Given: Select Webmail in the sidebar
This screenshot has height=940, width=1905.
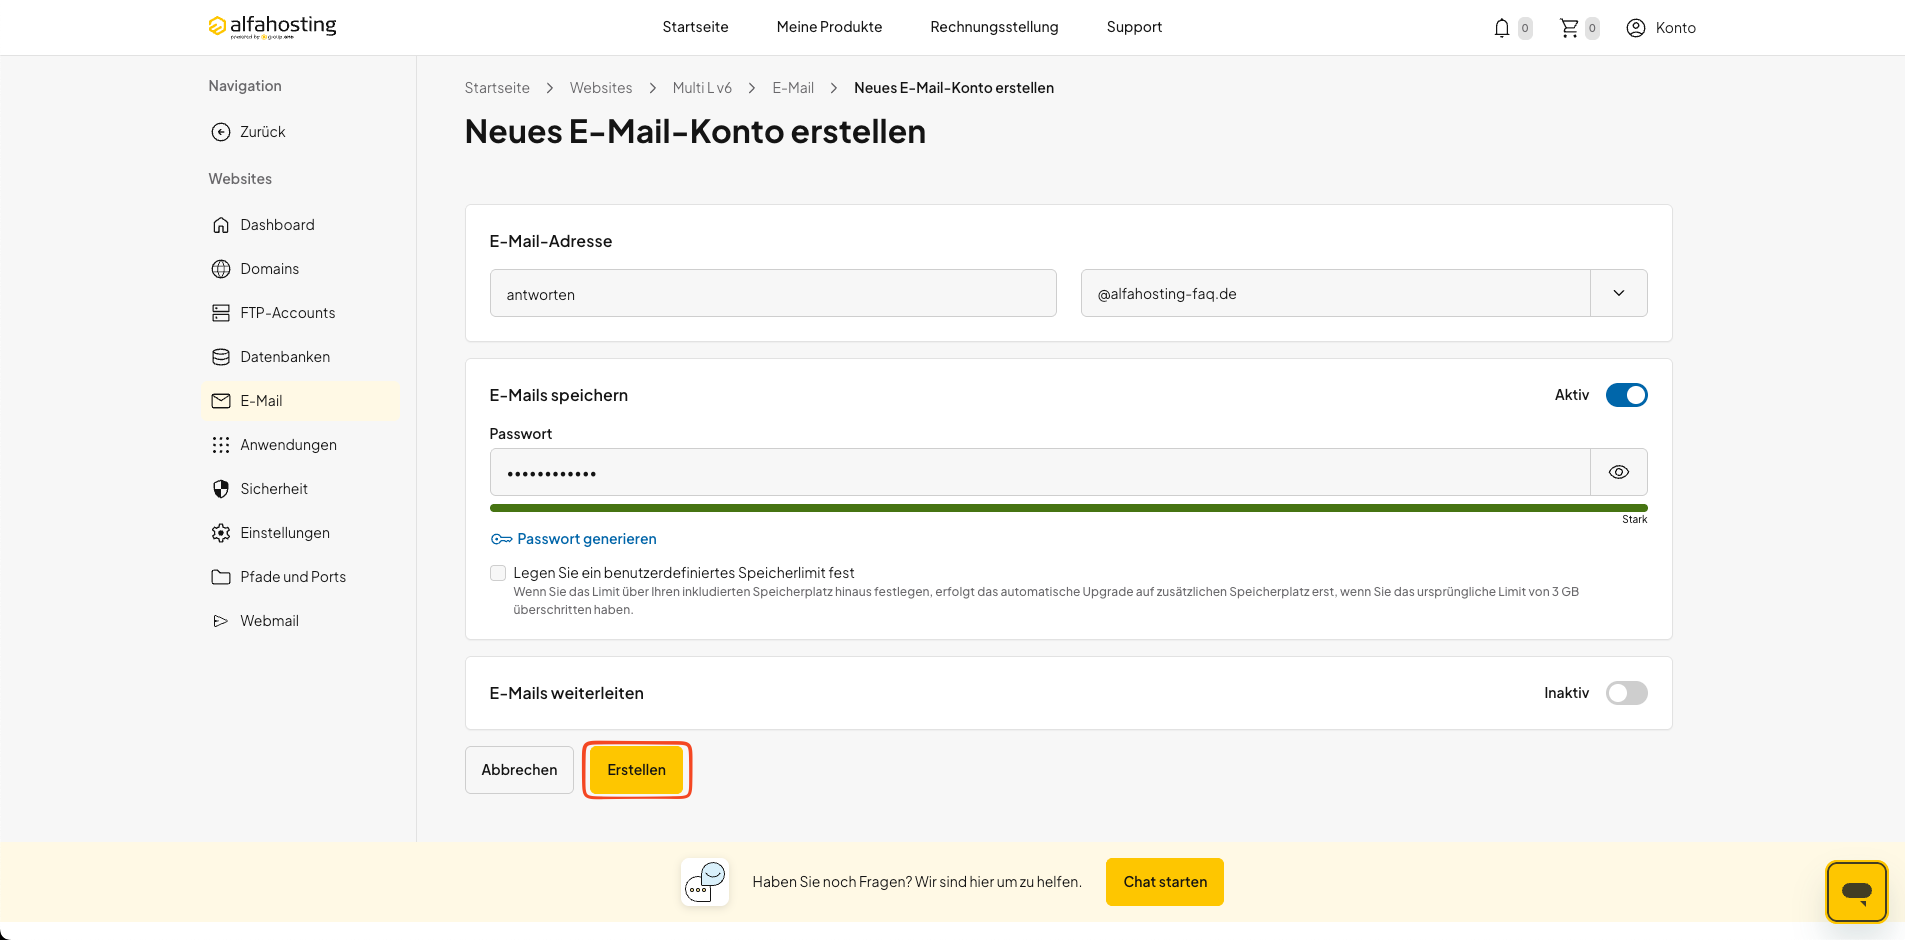Looking at the screenshot, I should pos(300,621).
